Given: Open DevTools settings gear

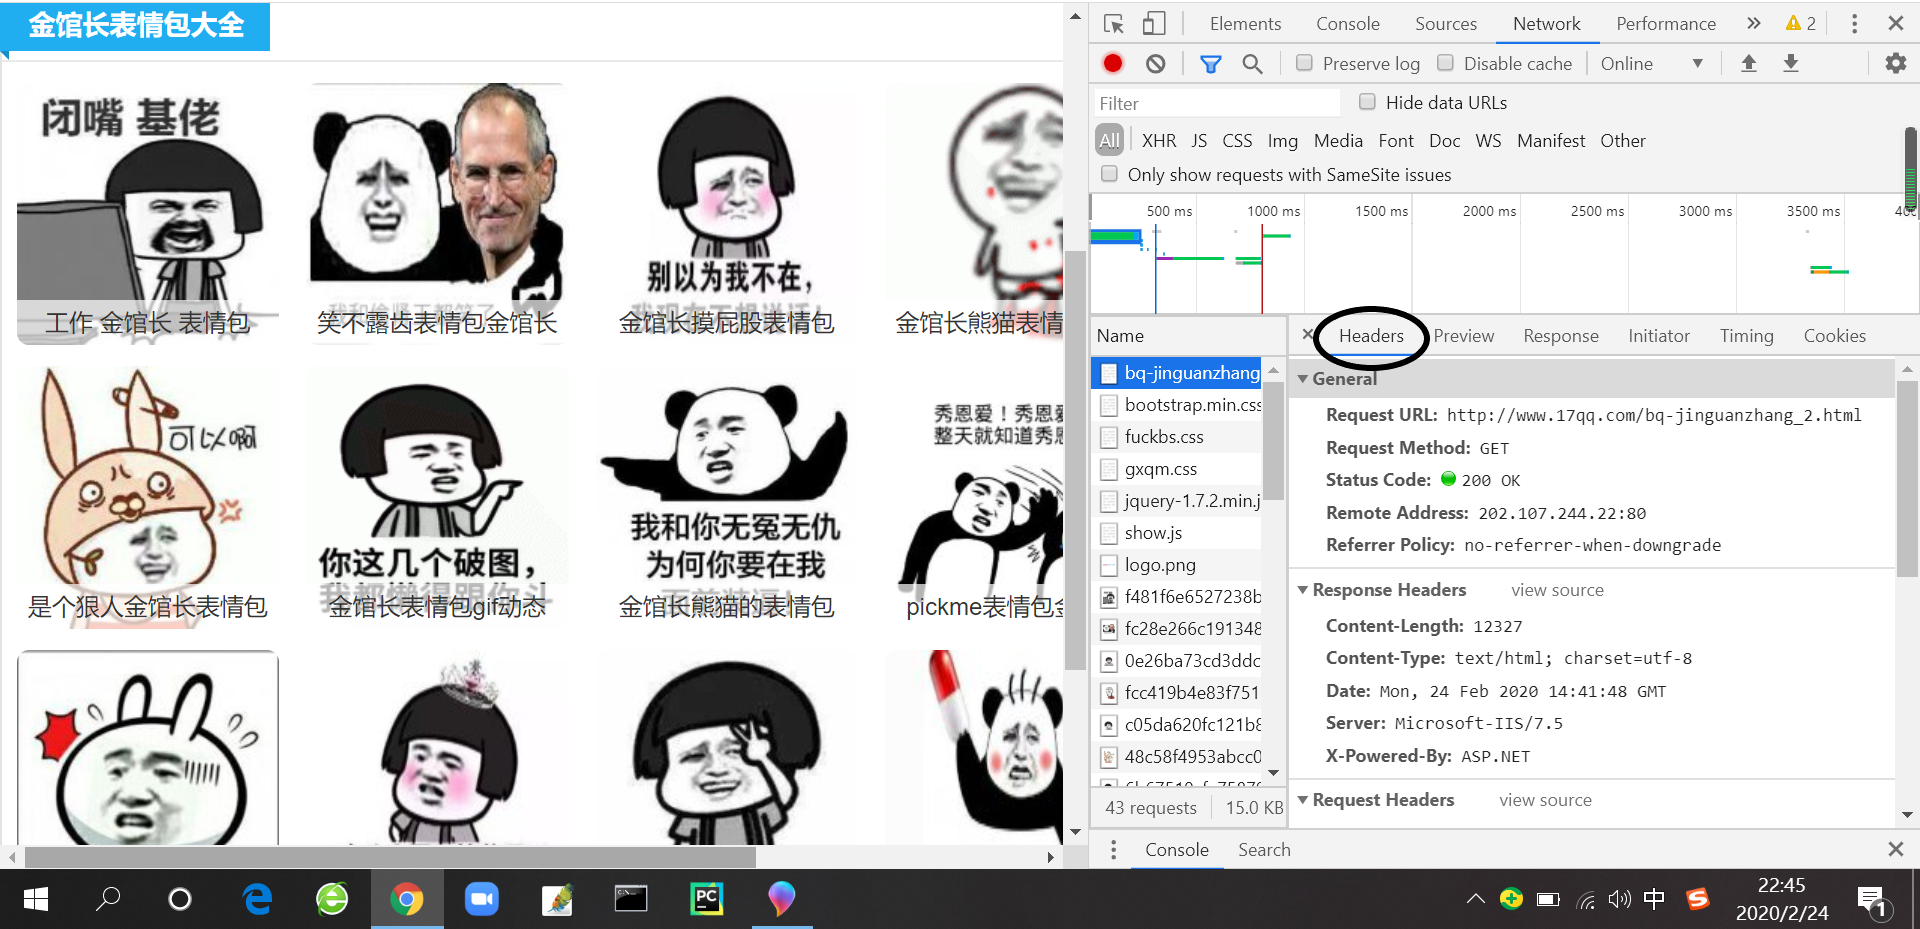Looking at the screenshot, I should 1895,63.
